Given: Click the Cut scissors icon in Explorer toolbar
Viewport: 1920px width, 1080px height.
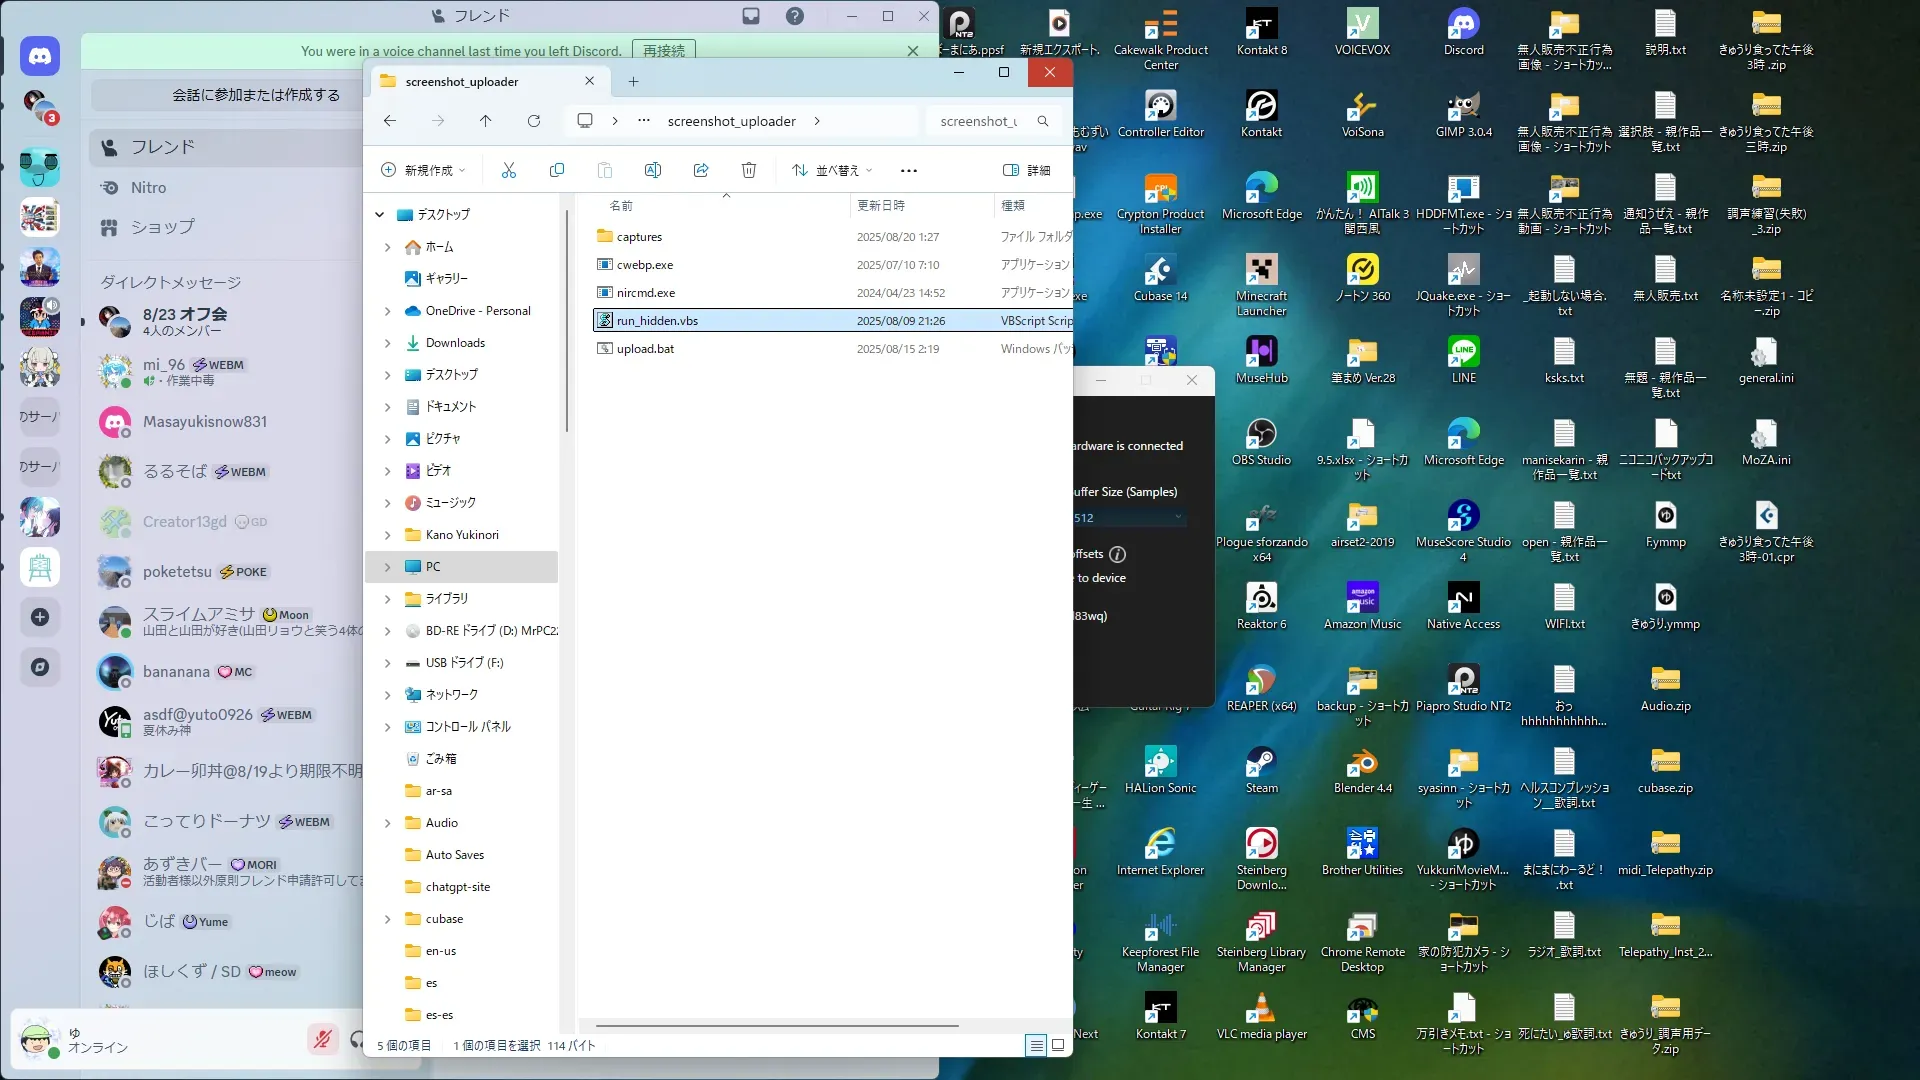Looking at the screenshot, I should pyautogui.click(x=509, y=170).
